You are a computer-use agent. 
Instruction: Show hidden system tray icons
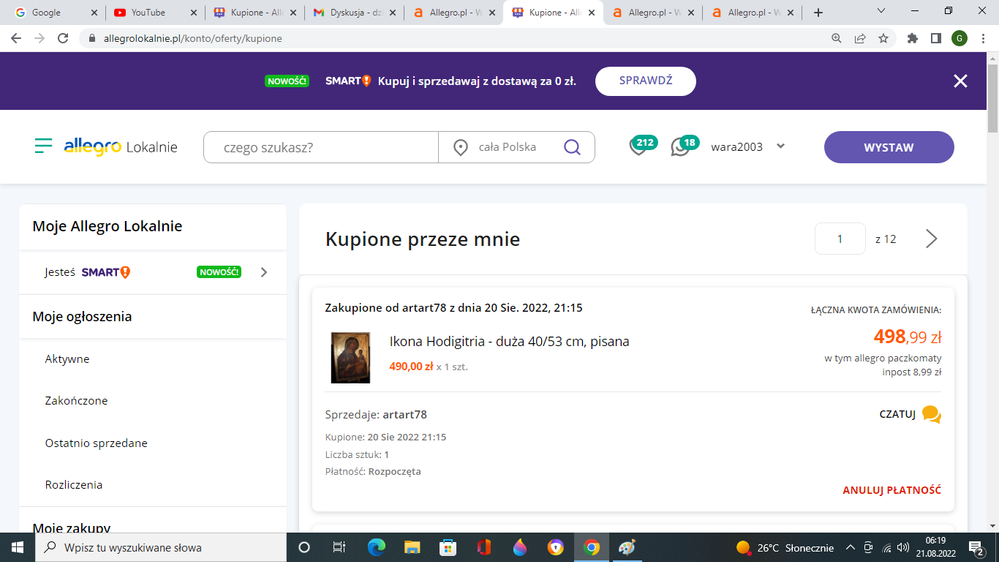[850, 547]
